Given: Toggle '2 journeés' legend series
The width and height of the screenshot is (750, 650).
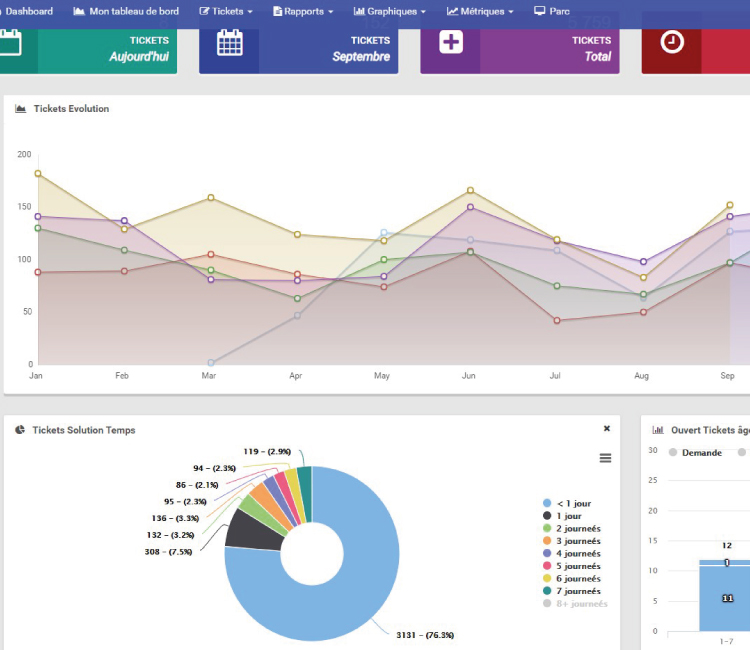Looking at the screenshot, I should tap(572, 528).
